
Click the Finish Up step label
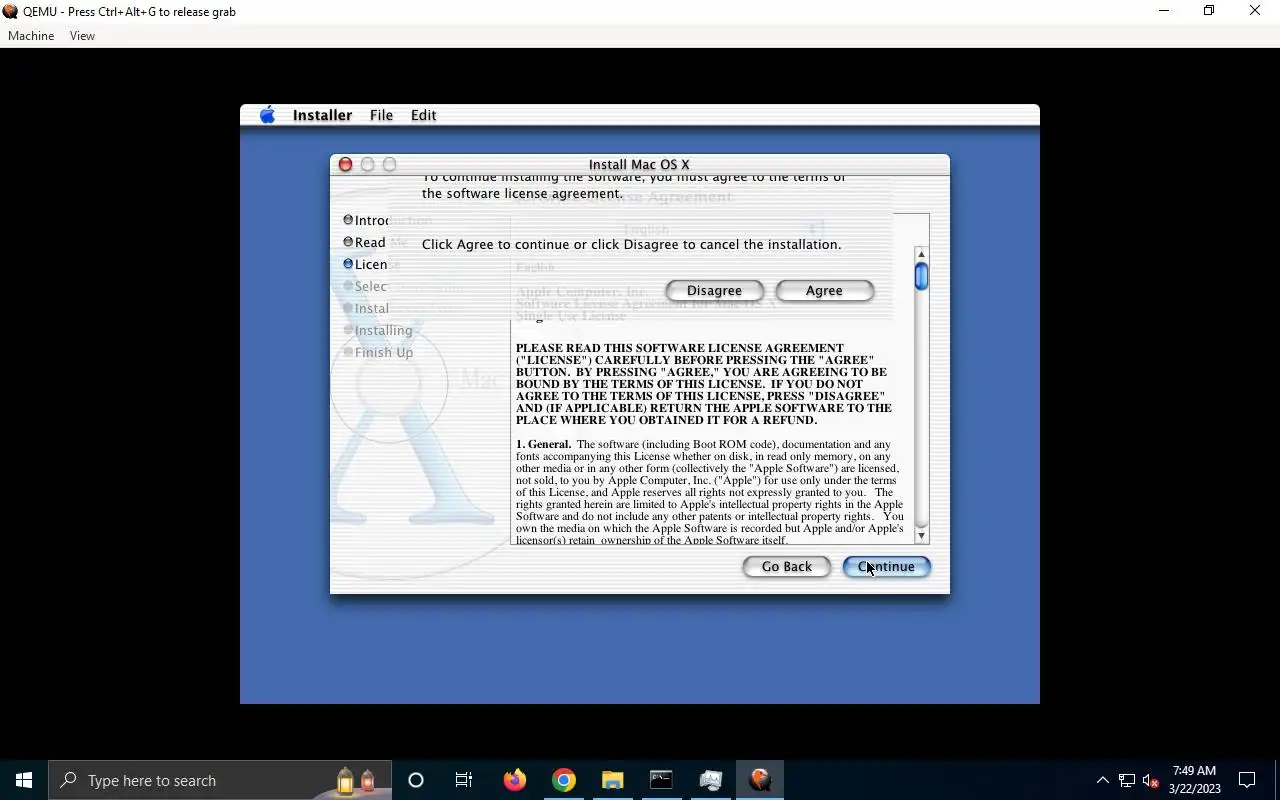pyautogui.click(x=384, y=352)
